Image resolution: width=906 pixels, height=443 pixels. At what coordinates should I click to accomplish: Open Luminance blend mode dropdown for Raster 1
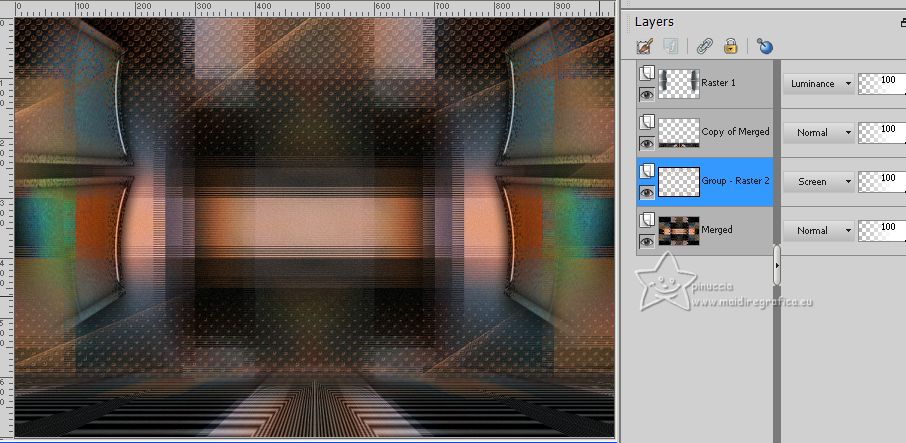(819, 84)
